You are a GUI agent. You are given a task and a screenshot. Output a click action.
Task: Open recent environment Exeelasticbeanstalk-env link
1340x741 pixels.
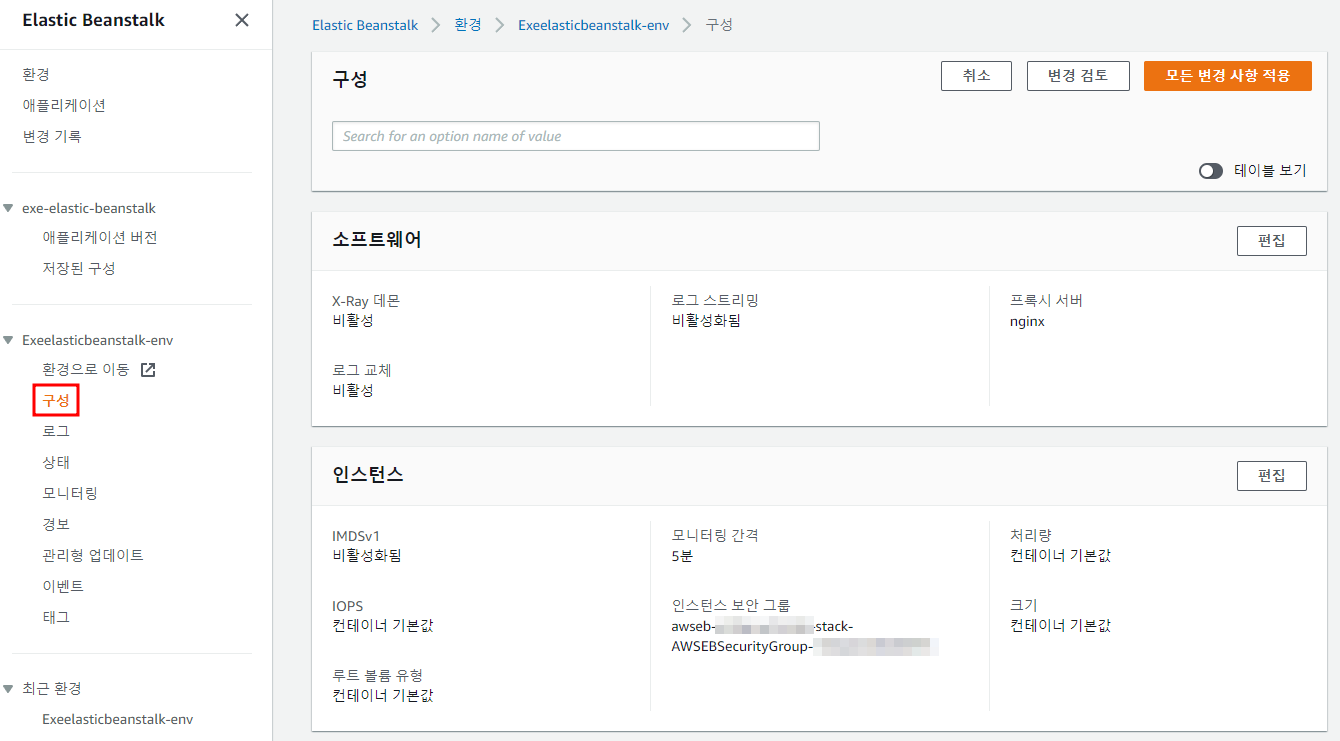click(118, 719)
